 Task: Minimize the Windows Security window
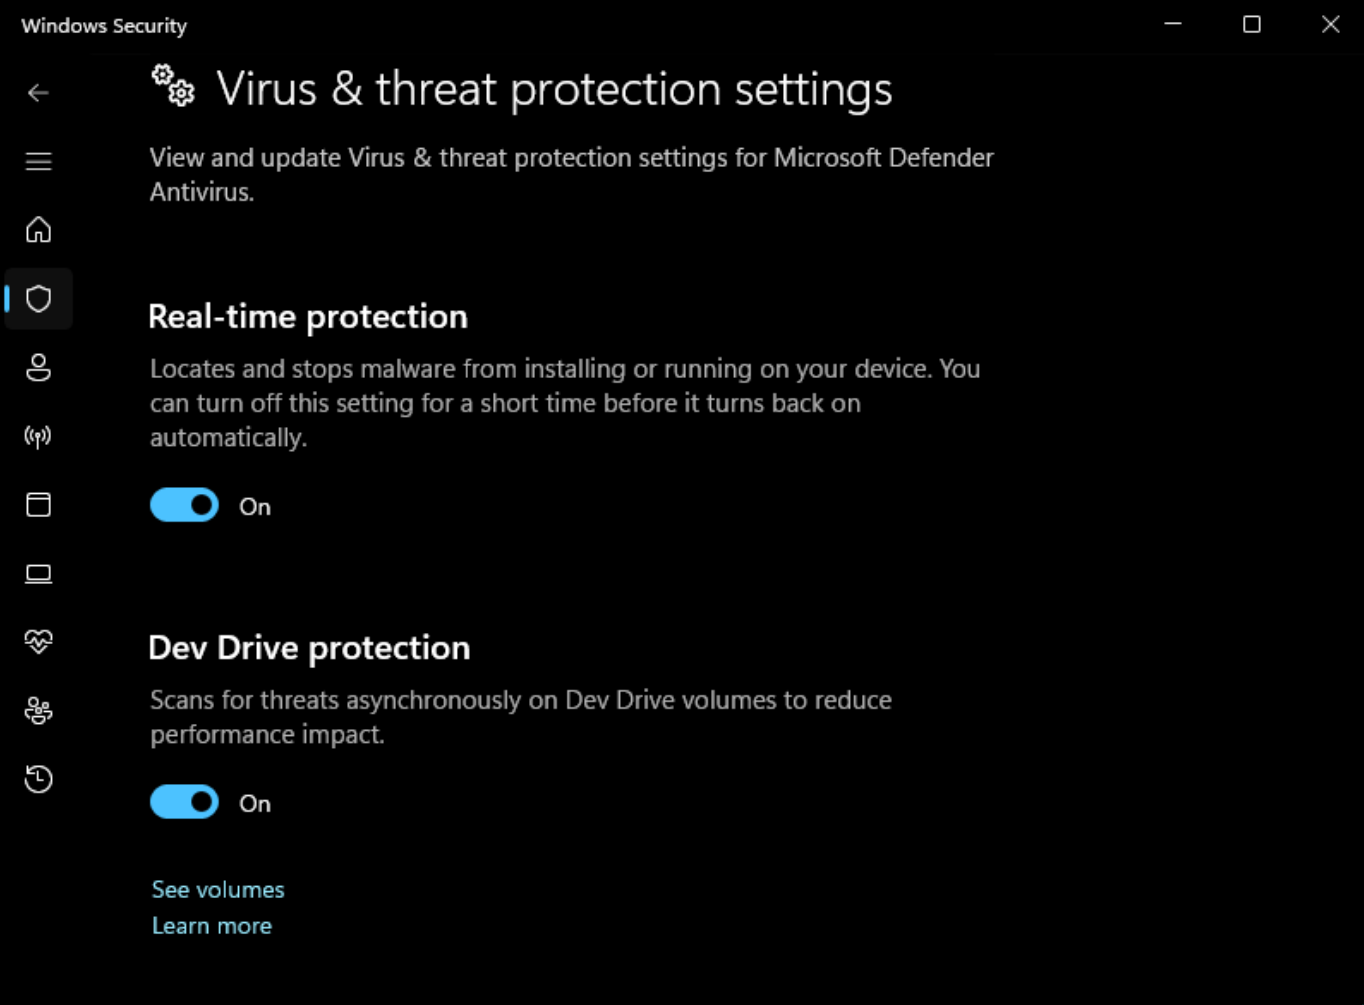[x=1173, y=25]
